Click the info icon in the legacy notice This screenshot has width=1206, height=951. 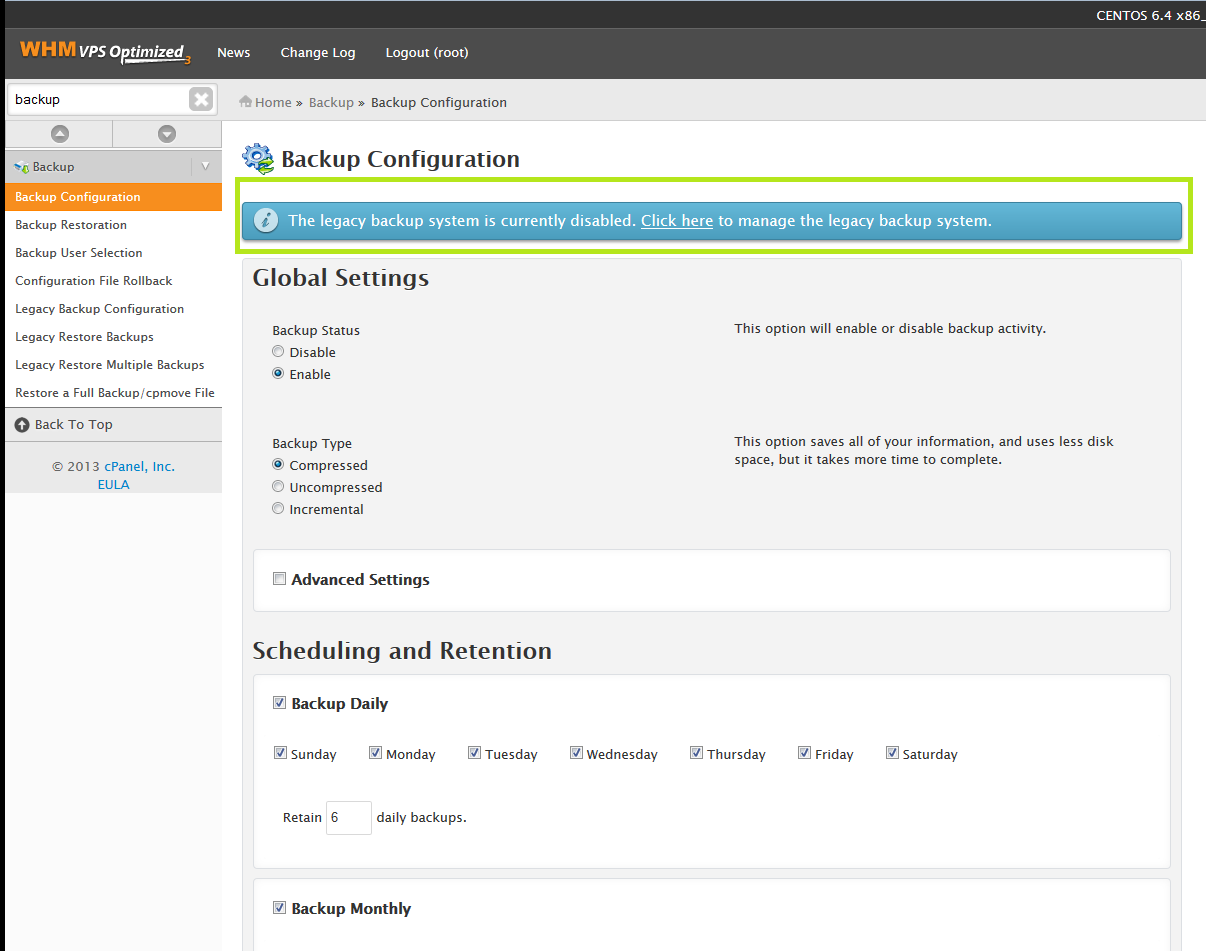[x=266, y=221]
